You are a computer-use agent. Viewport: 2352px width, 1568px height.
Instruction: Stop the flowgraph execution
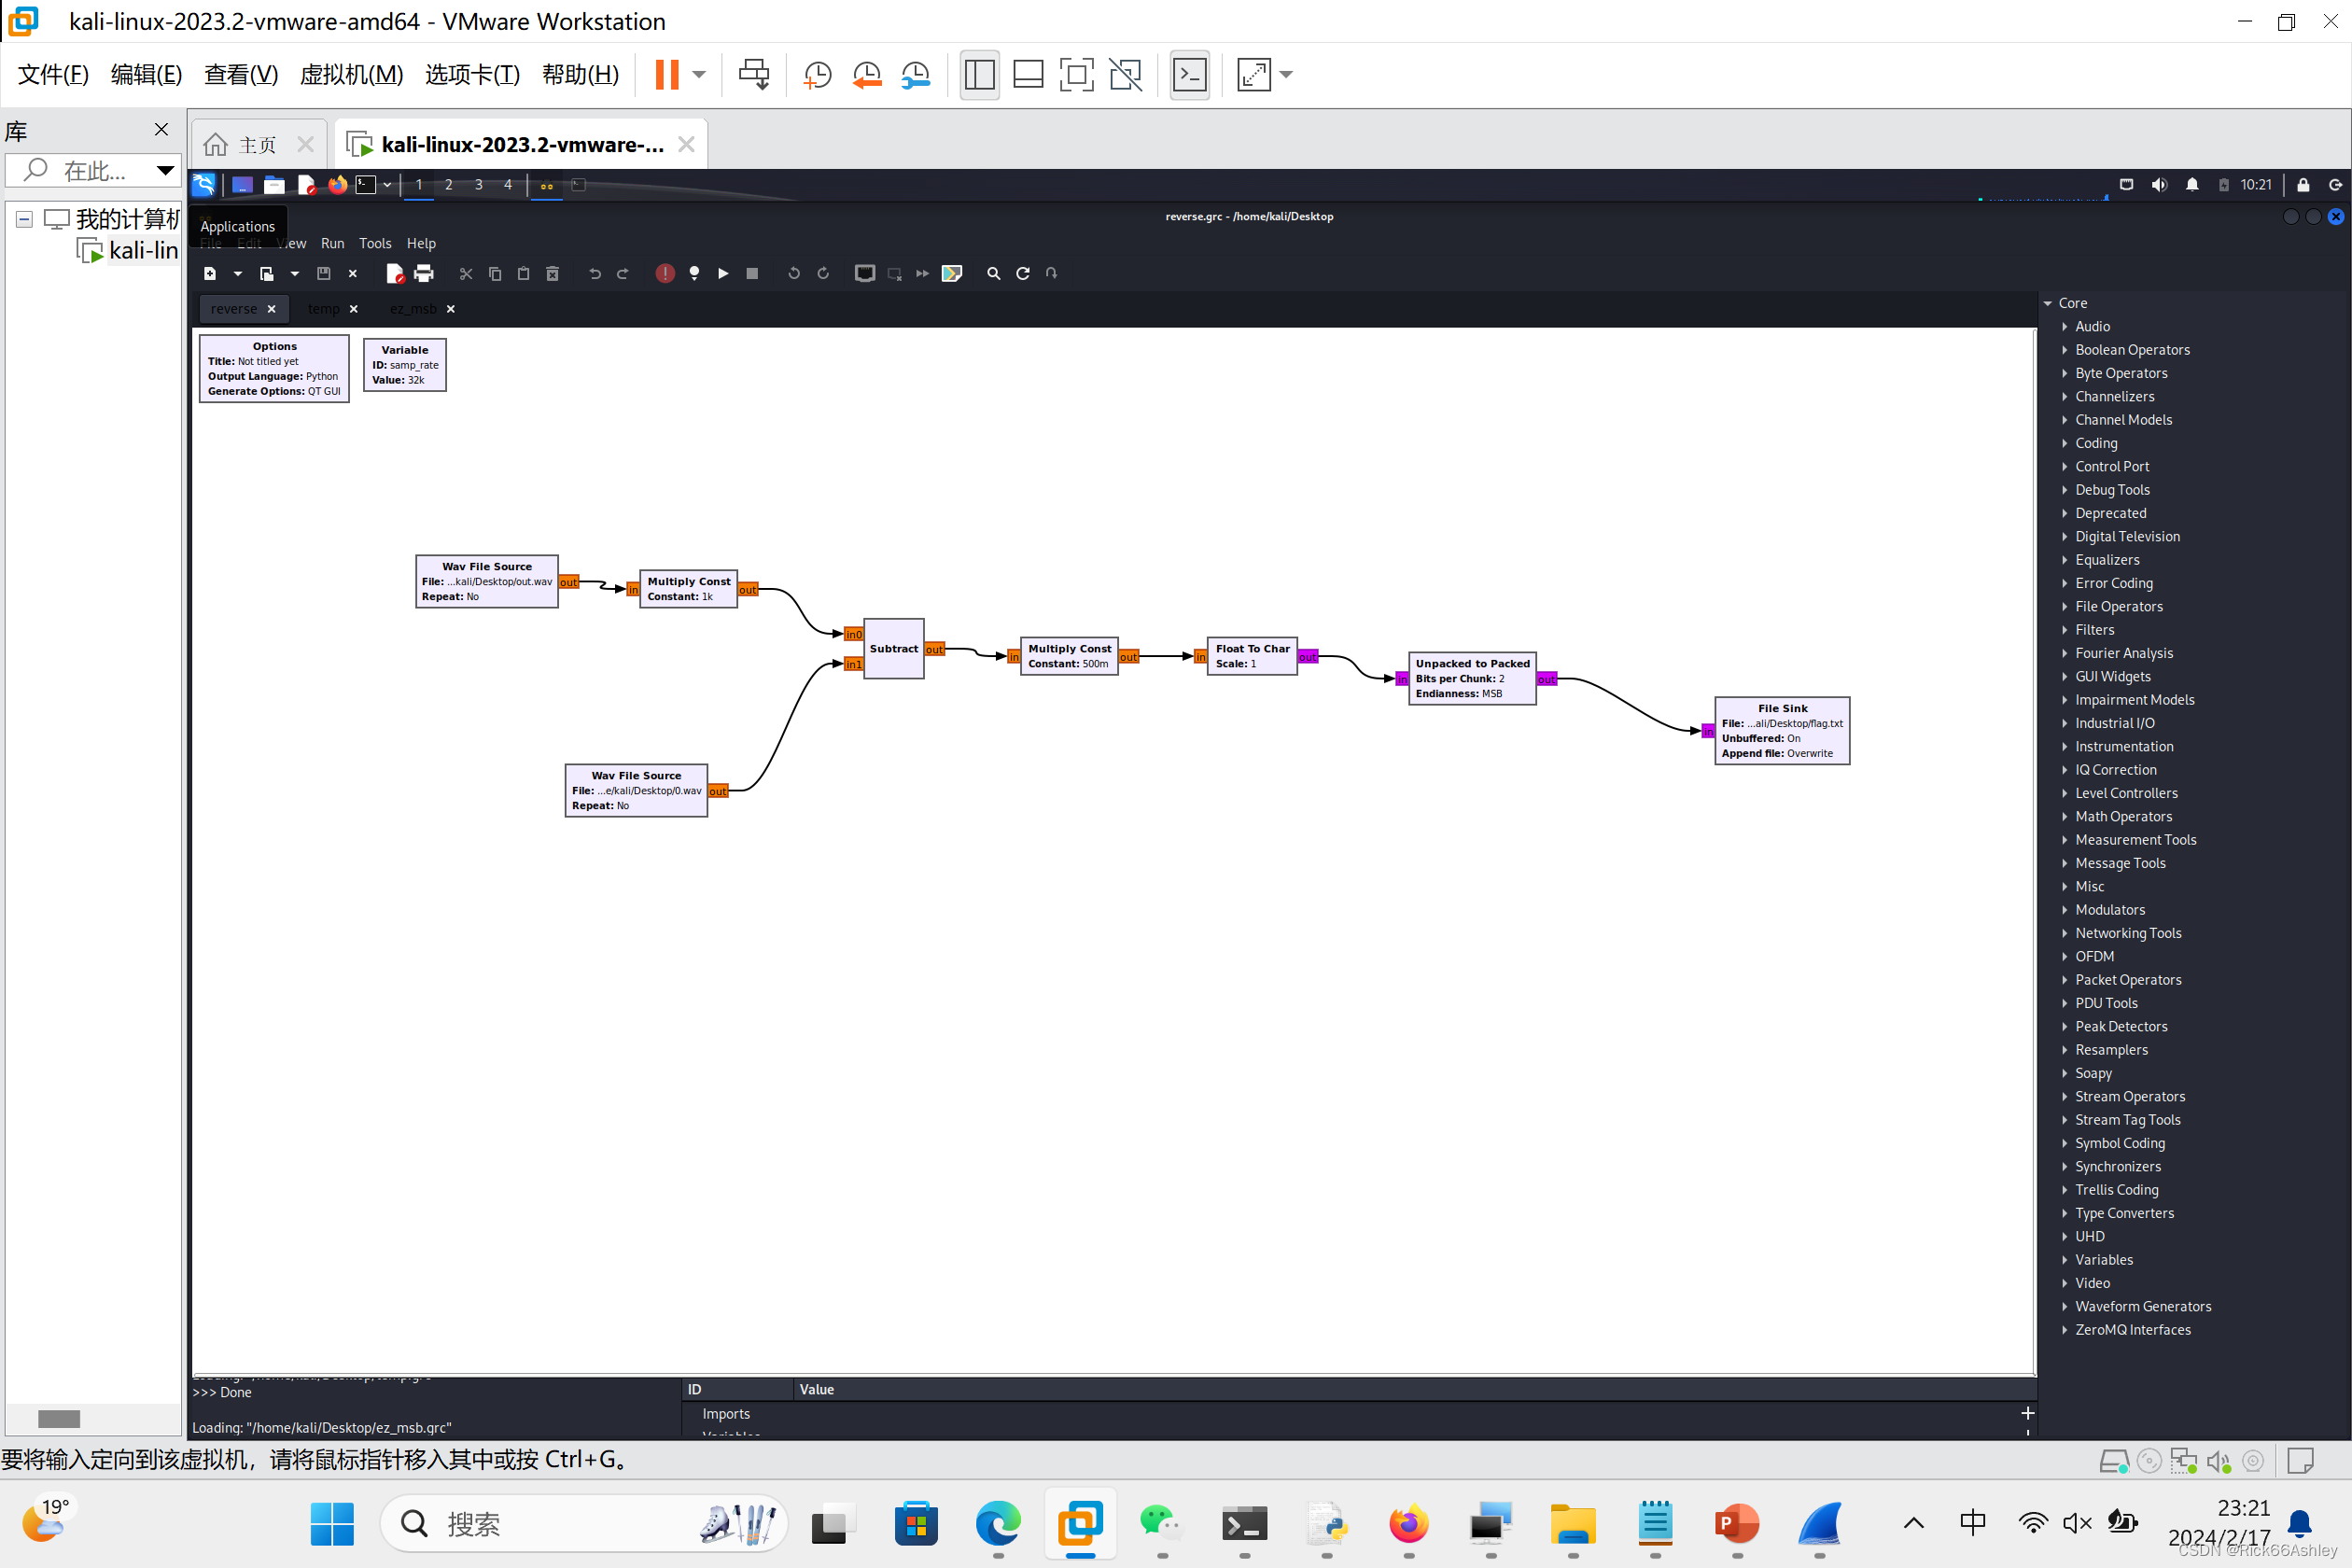pos(752,273)
